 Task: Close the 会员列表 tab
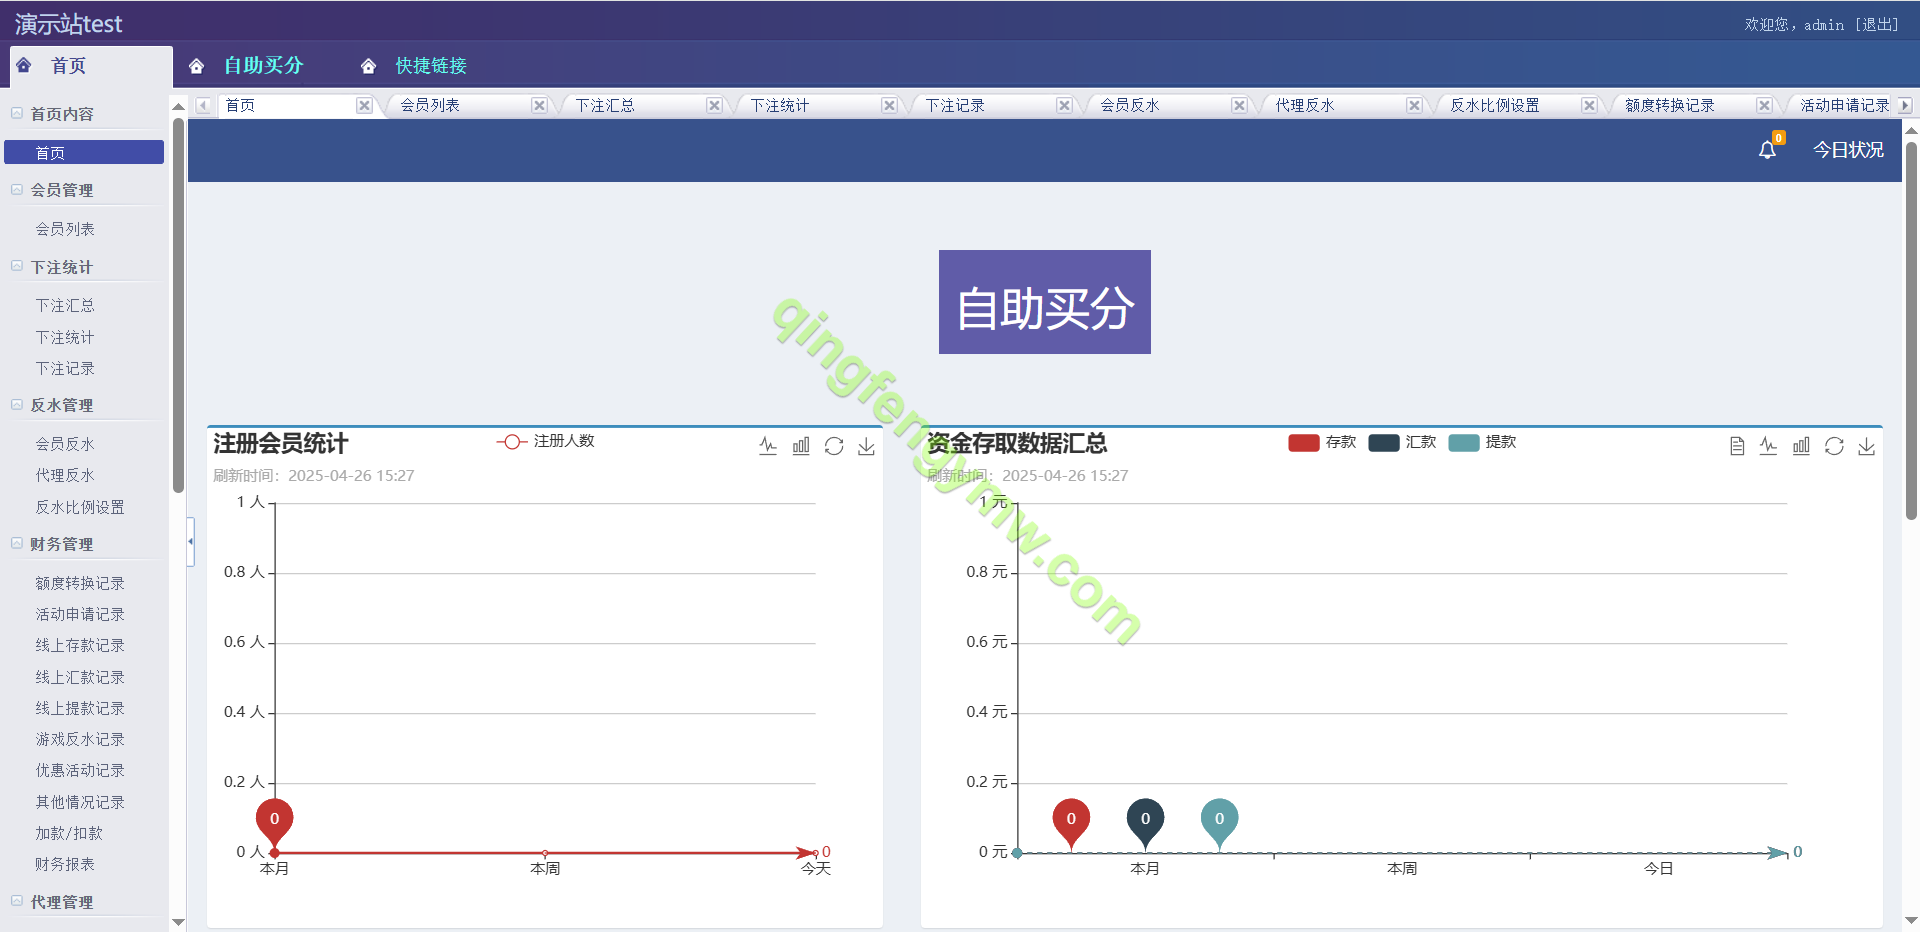[539, 106]
